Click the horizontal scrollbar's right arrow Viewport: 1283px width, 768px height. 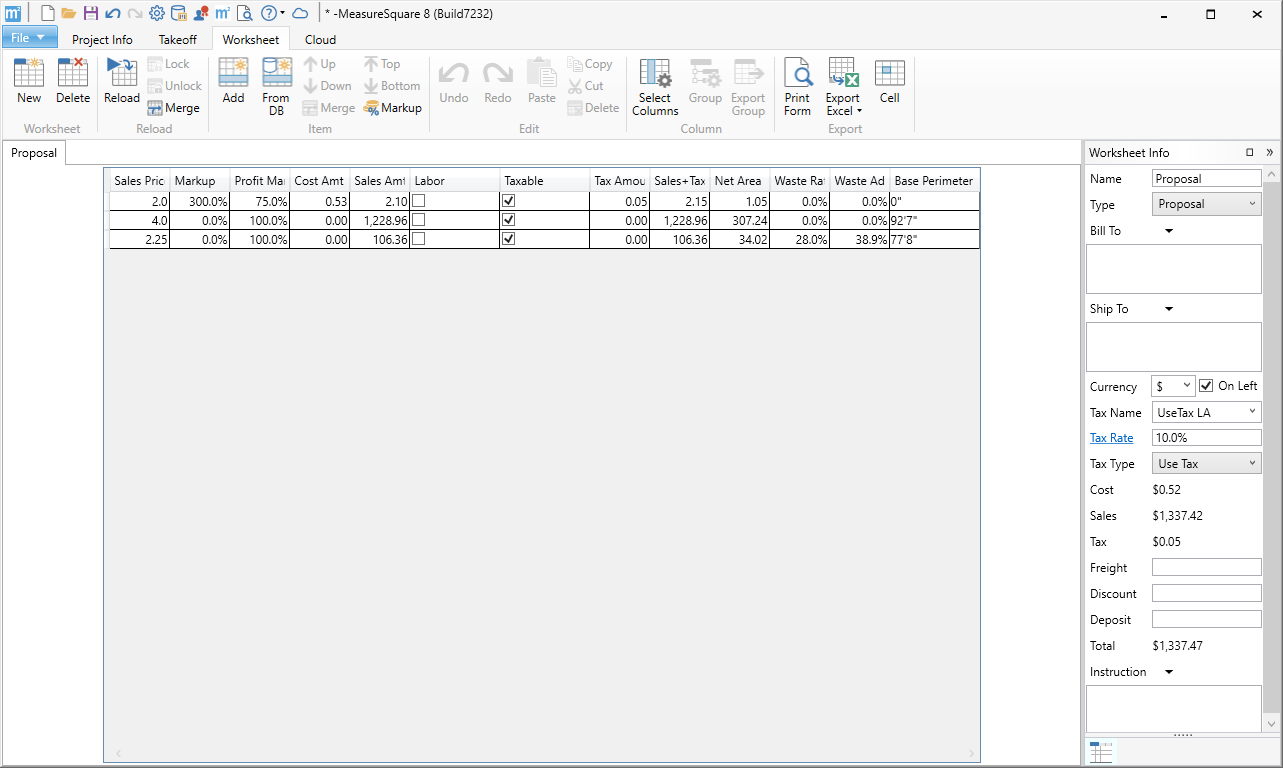pyautogui.click(x=972, y=753)
